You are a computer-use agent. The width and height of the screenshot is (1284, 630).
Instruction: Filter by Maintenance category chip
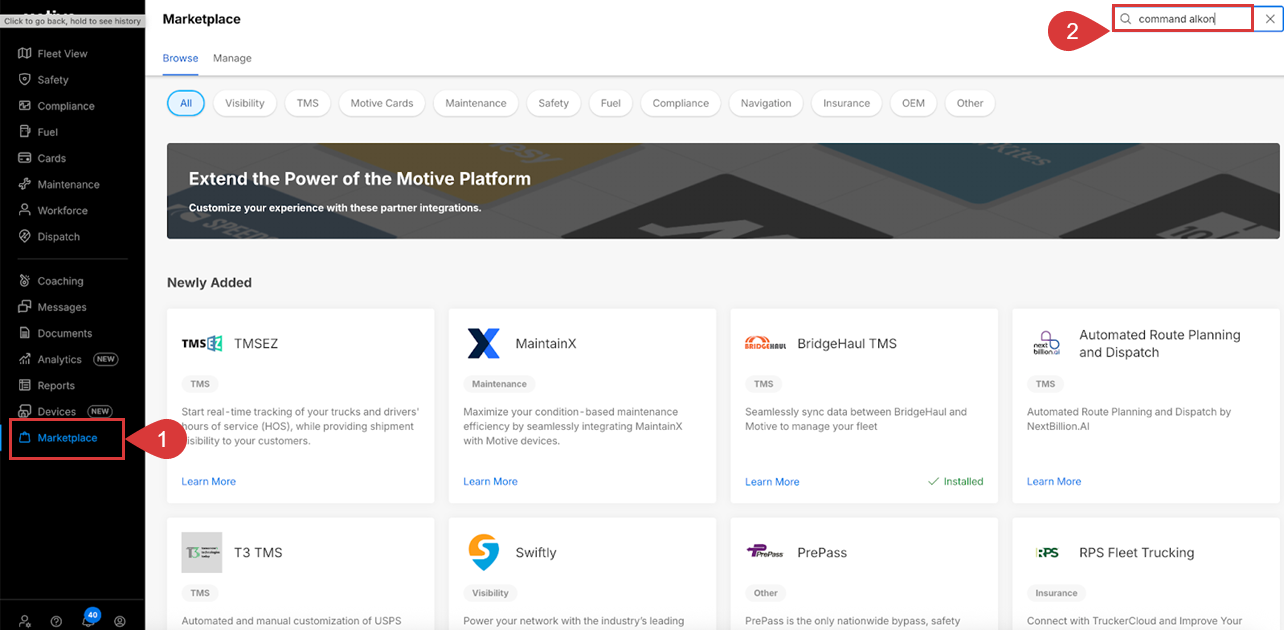point(476,103)
